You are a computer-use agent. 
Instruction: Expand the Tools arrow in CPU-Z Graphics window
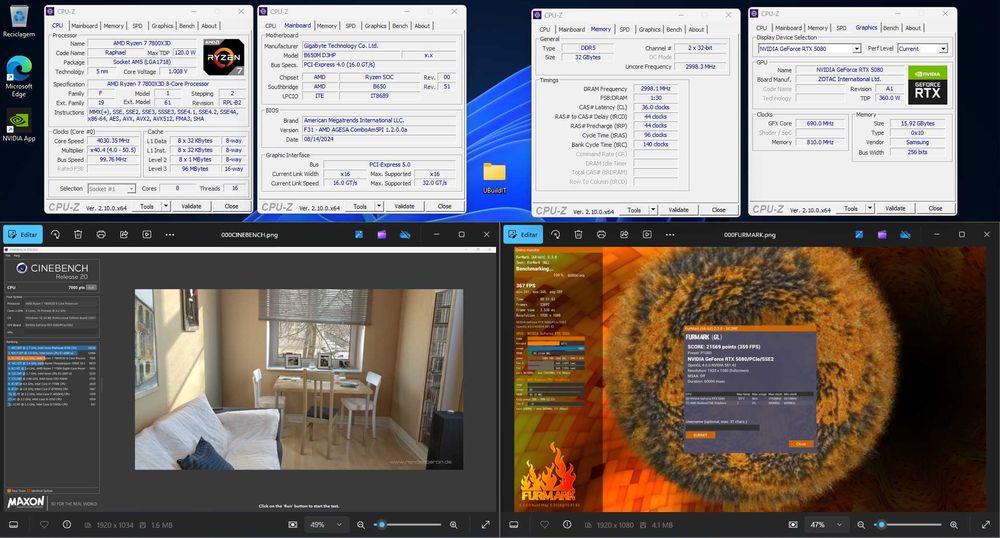tap(870, 208)
